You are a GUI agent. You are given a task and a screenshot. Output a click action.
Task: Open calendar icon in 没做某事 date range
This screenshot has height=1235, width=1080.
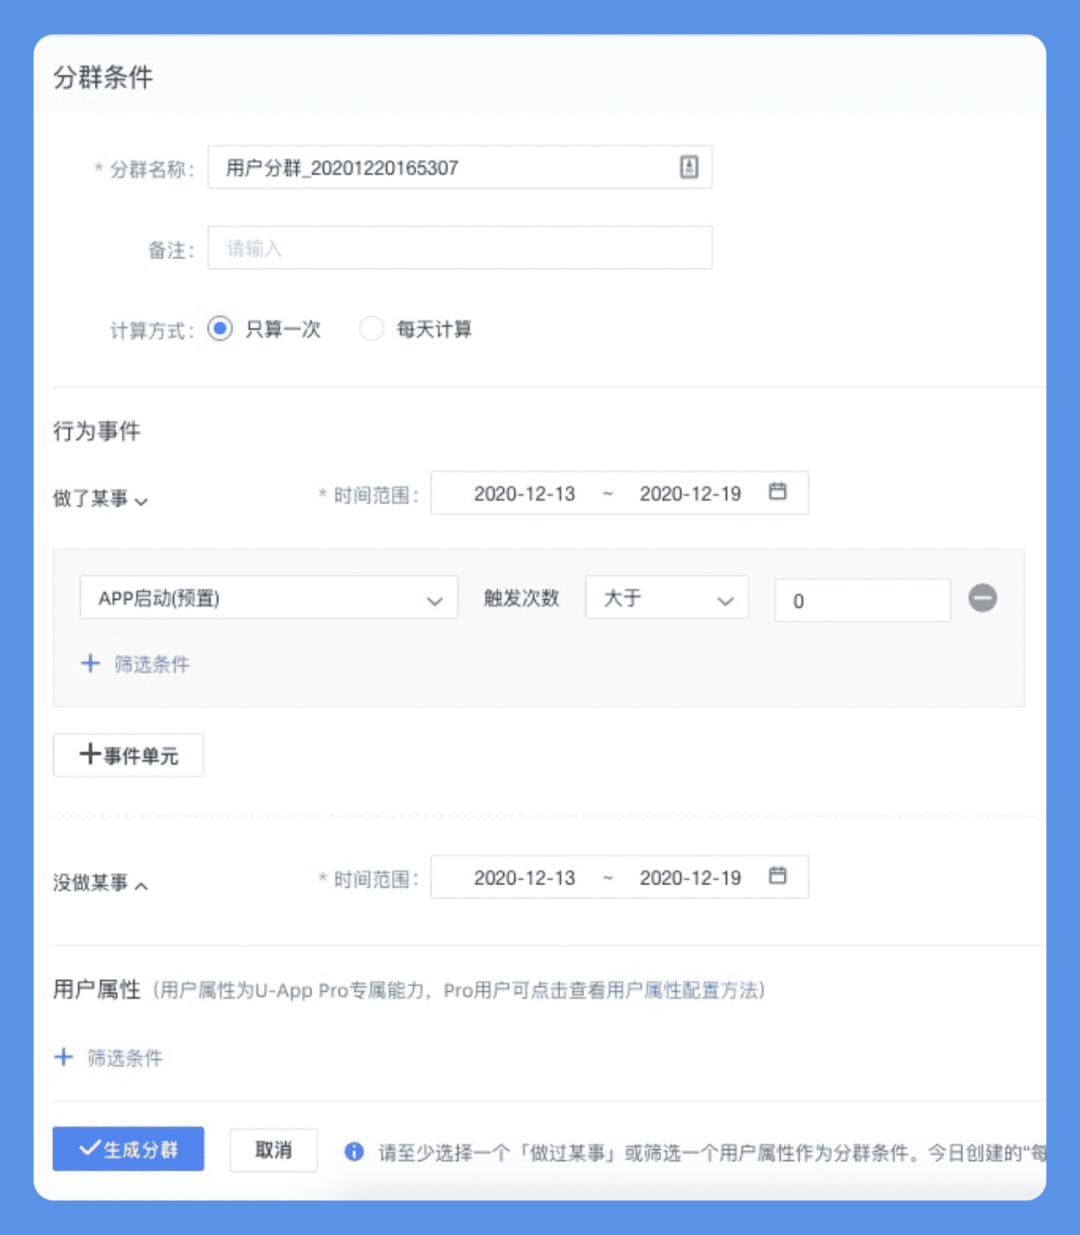[x=778, y=875]
